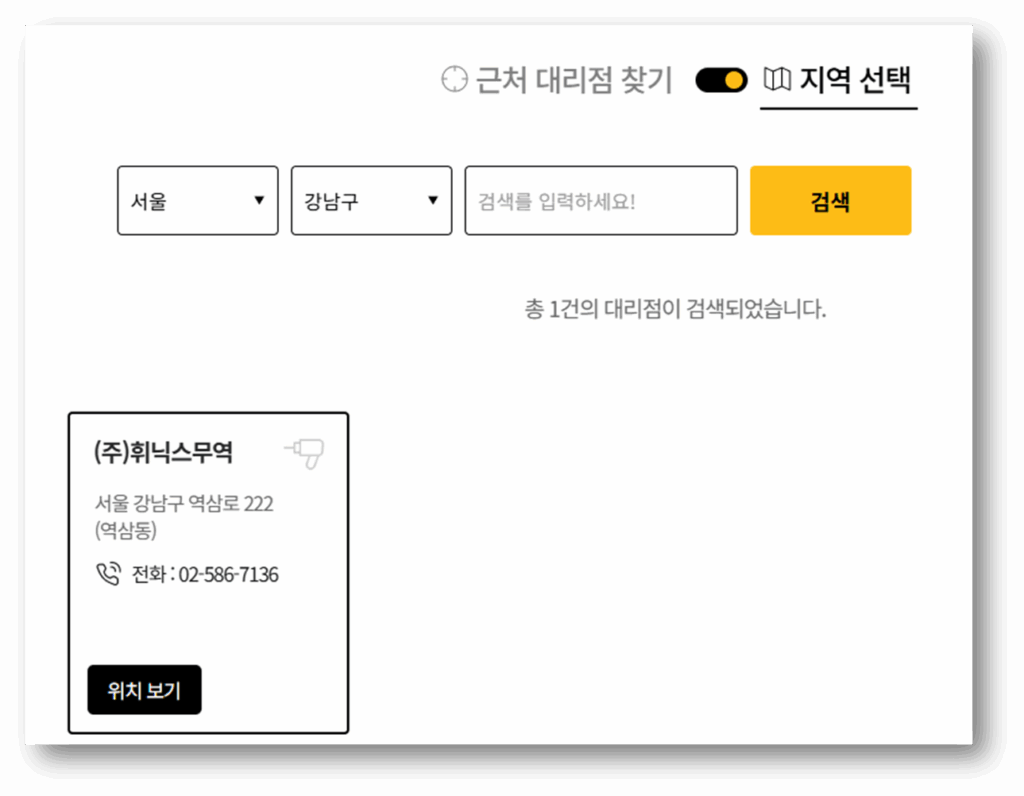Click the phone icon next to 전화

pos(108,574)
